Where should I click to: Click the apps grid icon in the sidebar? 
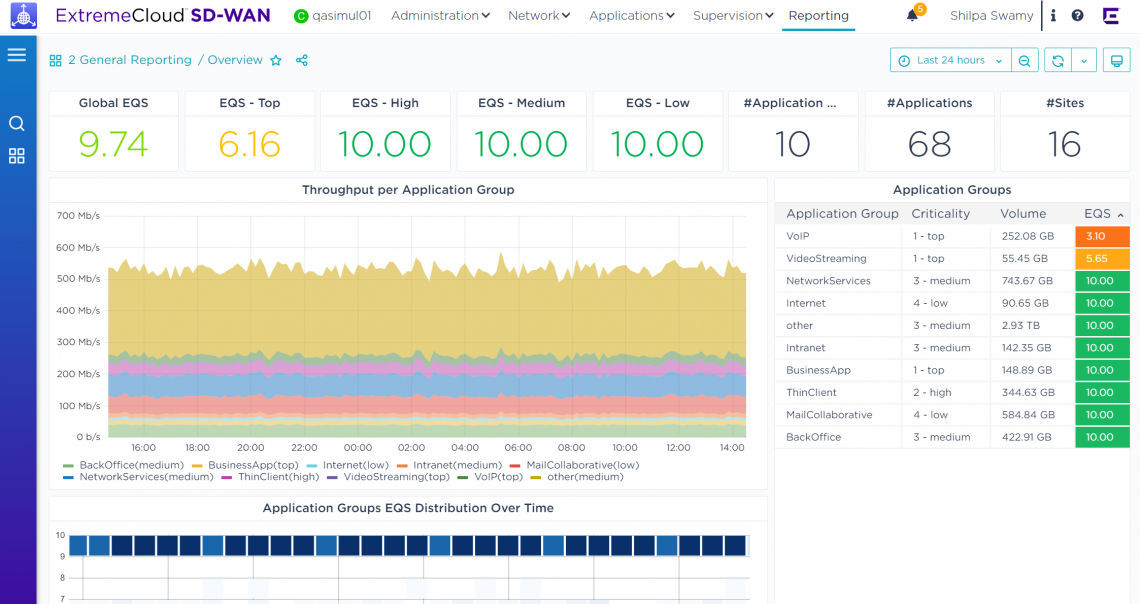tap(17, 156)
